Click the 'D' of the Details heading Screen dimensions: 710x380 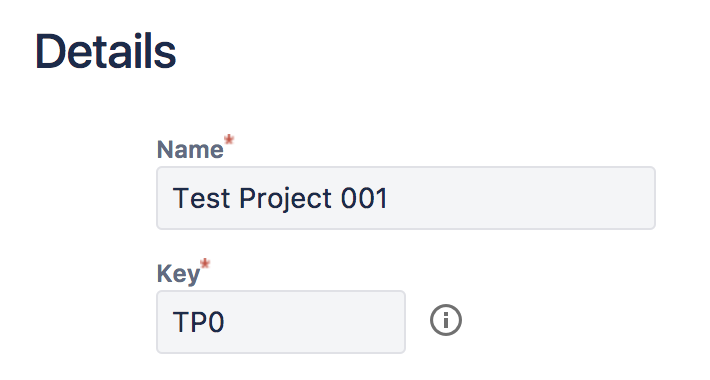point(50,52)
